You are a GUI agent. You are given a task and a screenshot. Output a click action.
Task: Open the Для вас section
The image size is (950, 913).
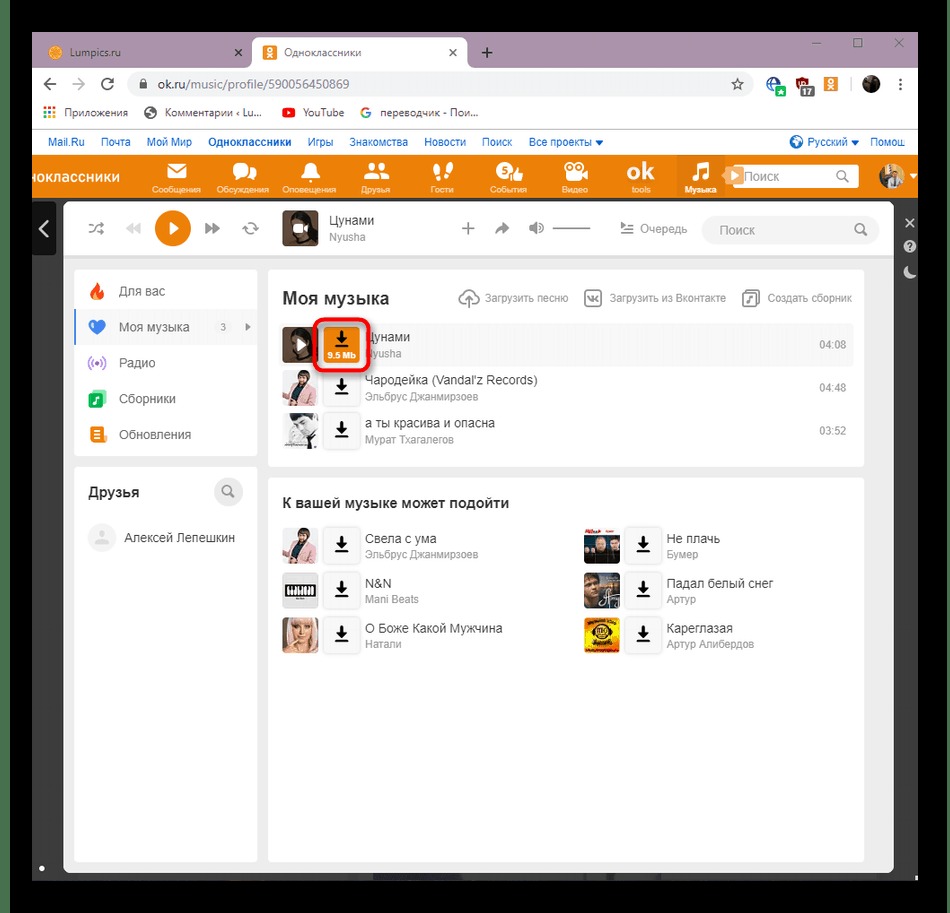coord(165,291)
